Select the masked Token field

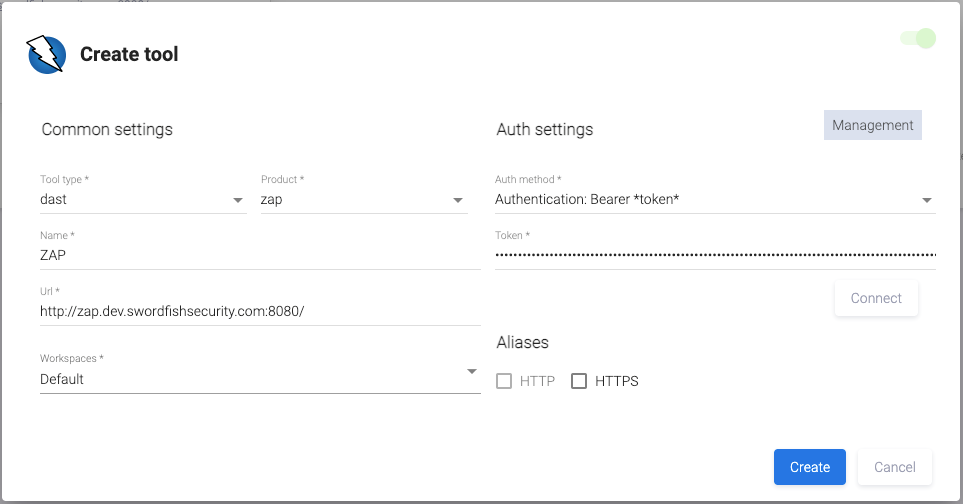pyautogui.click(x=715, y=255)
